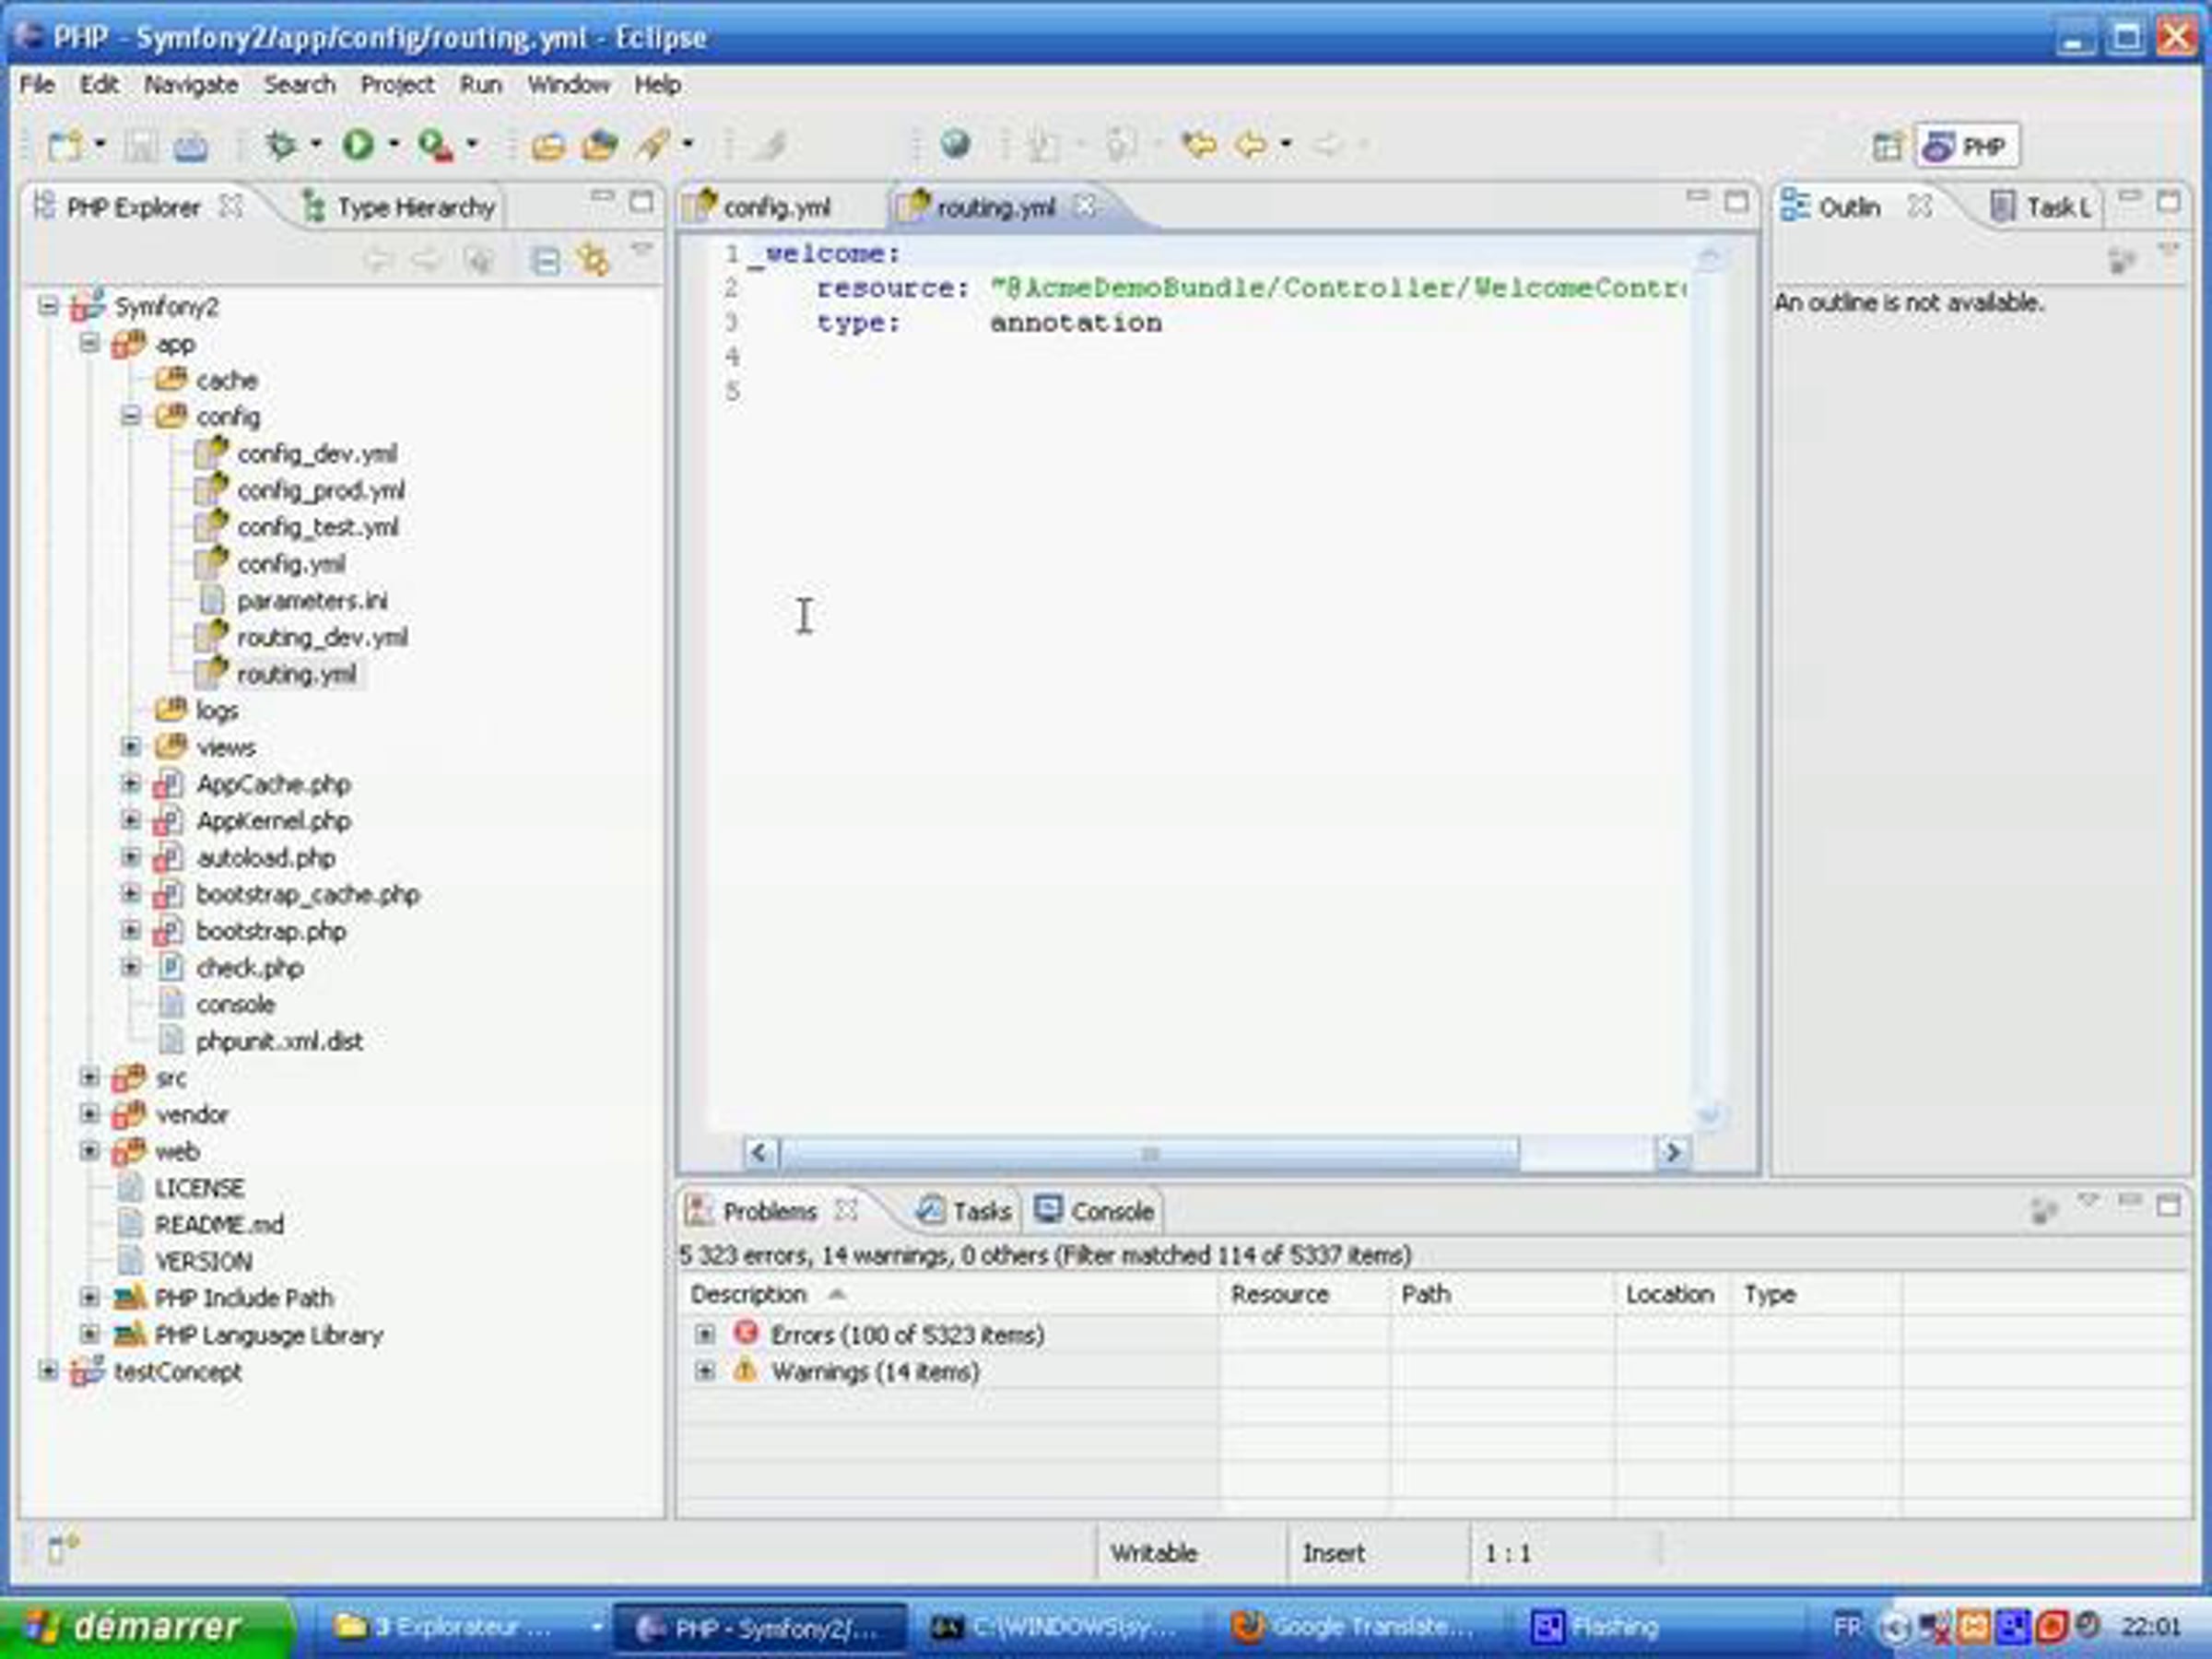Open the Window menu

click(568, 85)
